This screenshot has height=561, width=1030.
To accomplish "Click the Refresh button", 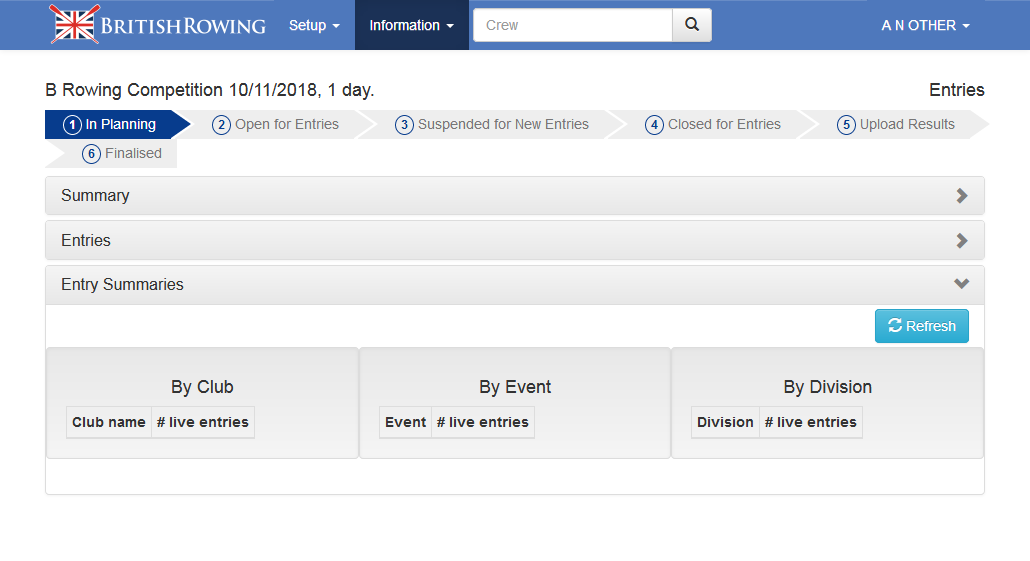I will point(921,326).
